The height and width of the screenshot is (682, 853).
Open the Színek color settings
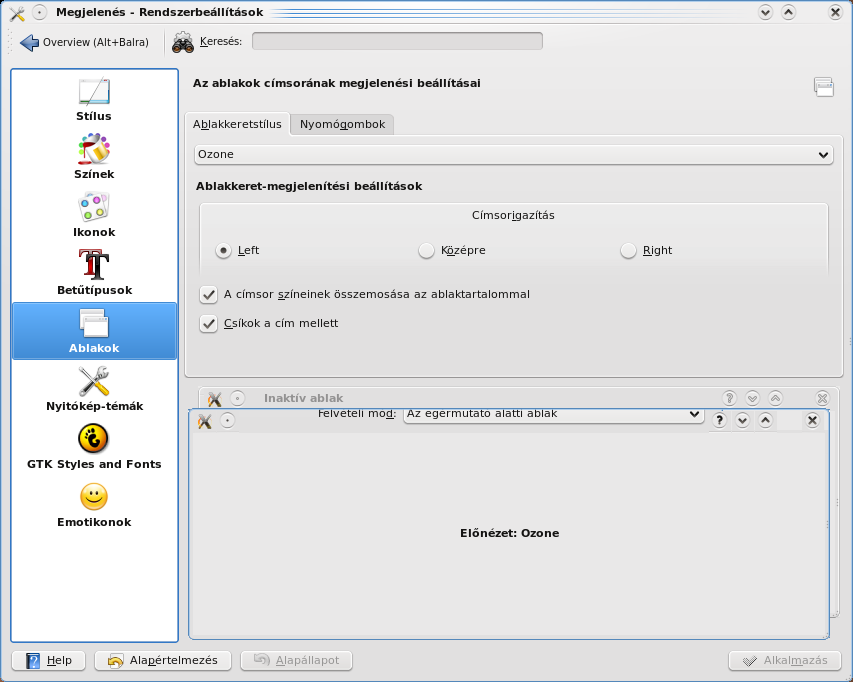click(x=94, y=157)
